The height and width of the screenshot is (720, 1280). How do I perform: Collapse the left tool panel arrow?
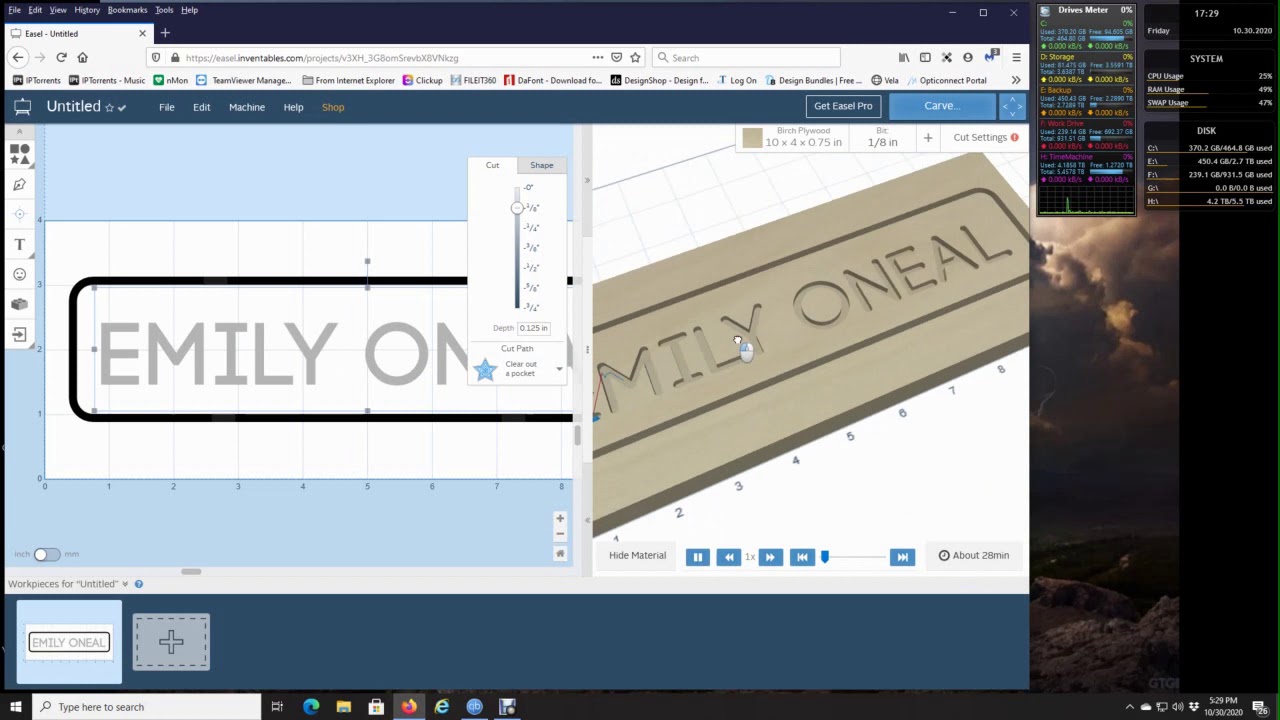[19, 130]
